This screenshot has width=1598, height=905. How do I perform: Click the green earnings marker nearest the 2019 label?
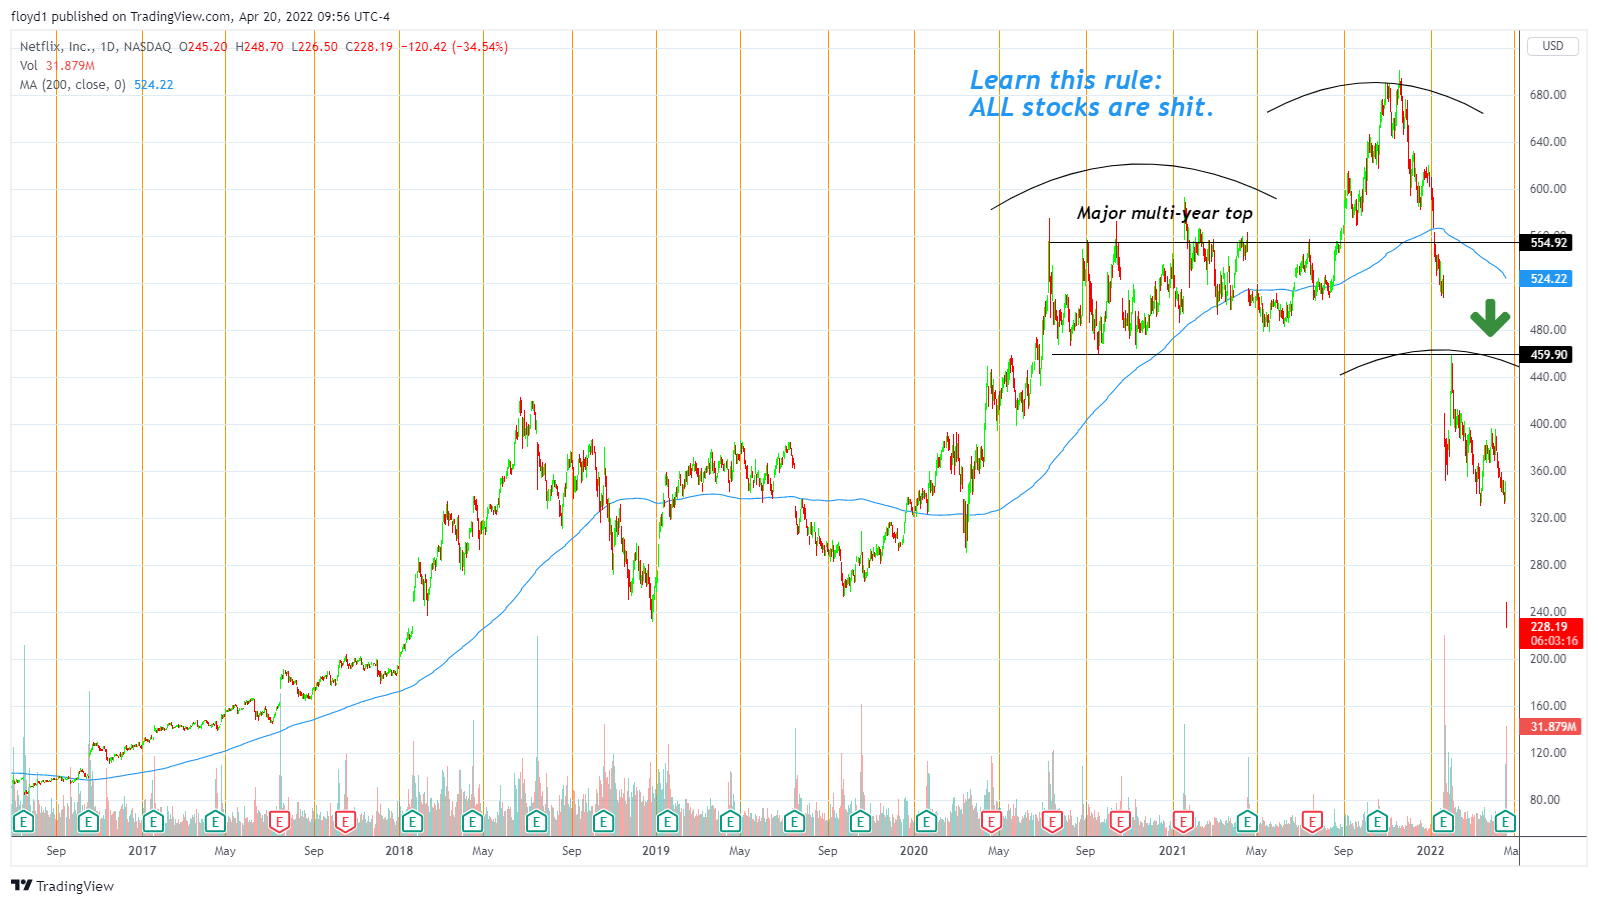667,822
